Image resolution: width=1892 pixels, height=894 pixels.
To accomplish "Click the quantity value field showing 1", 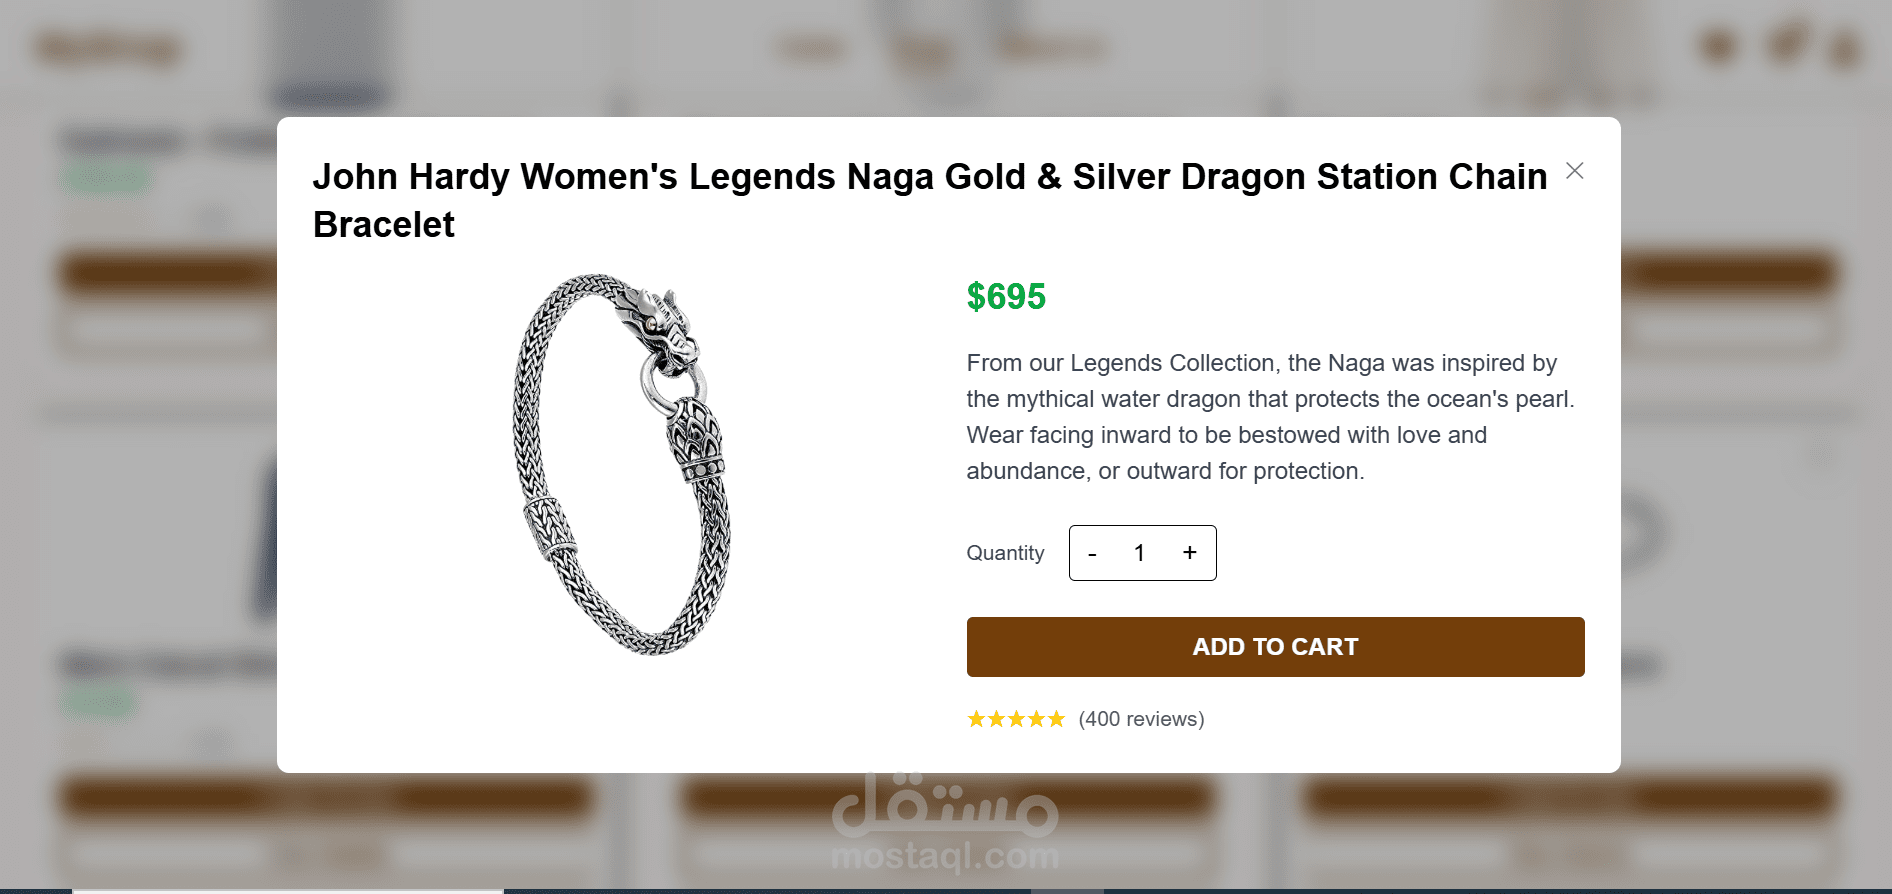I will tap(1139, 553).
